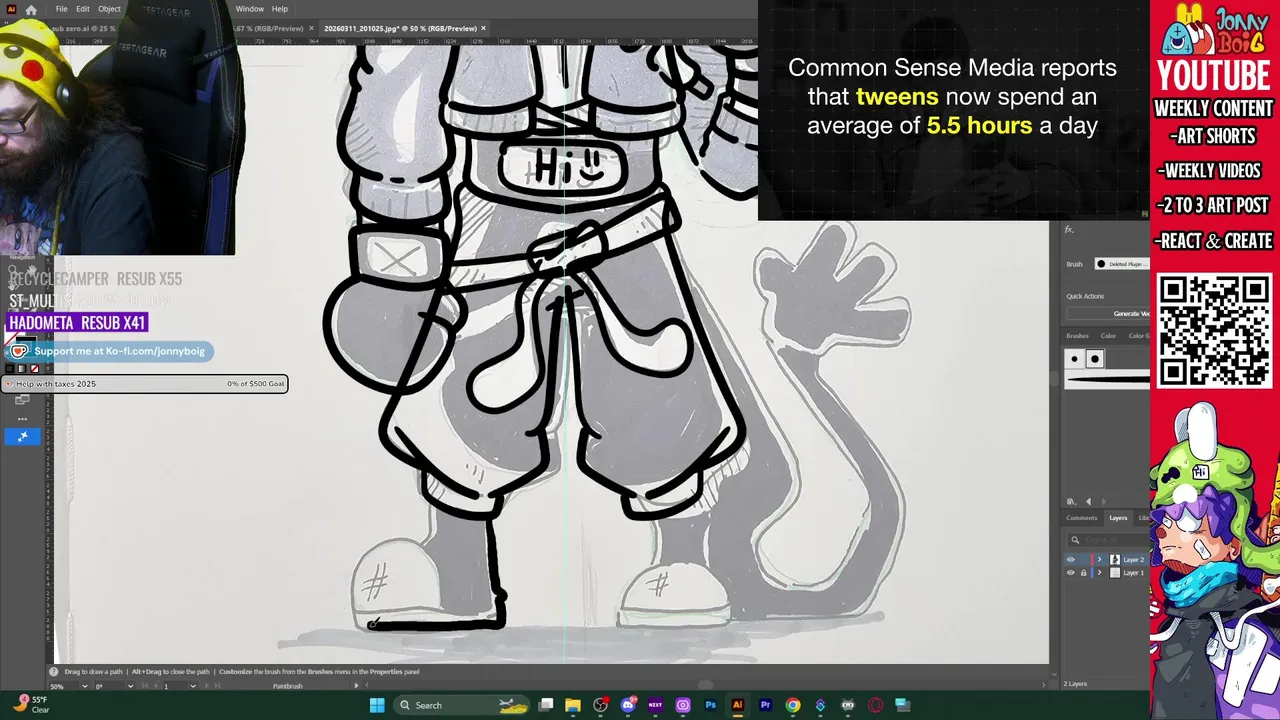Open the Help menu
This screenshot has width=1280, height=720.
pos(280,9)
